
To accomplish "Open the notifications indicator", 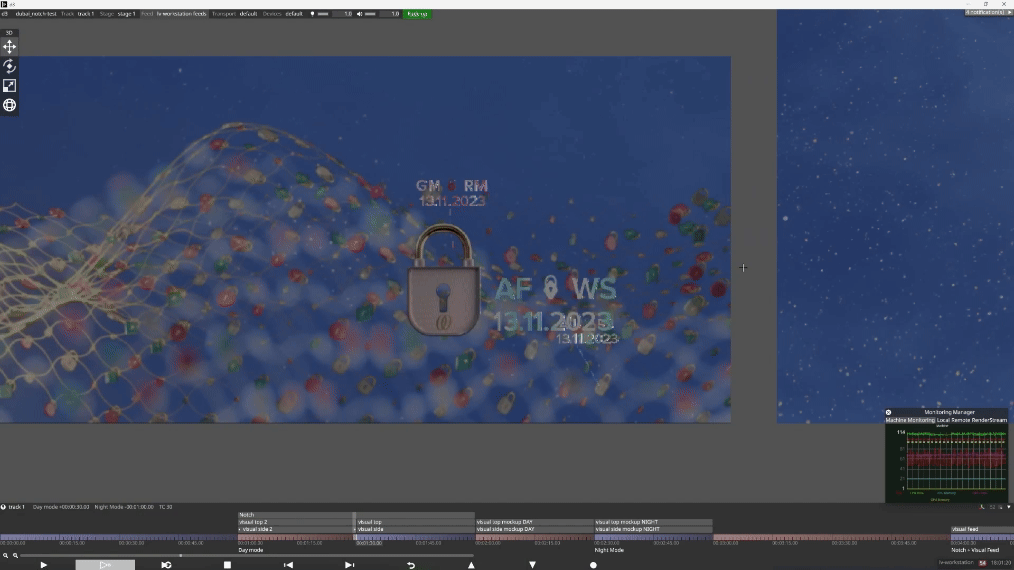I will click(987, 12).
